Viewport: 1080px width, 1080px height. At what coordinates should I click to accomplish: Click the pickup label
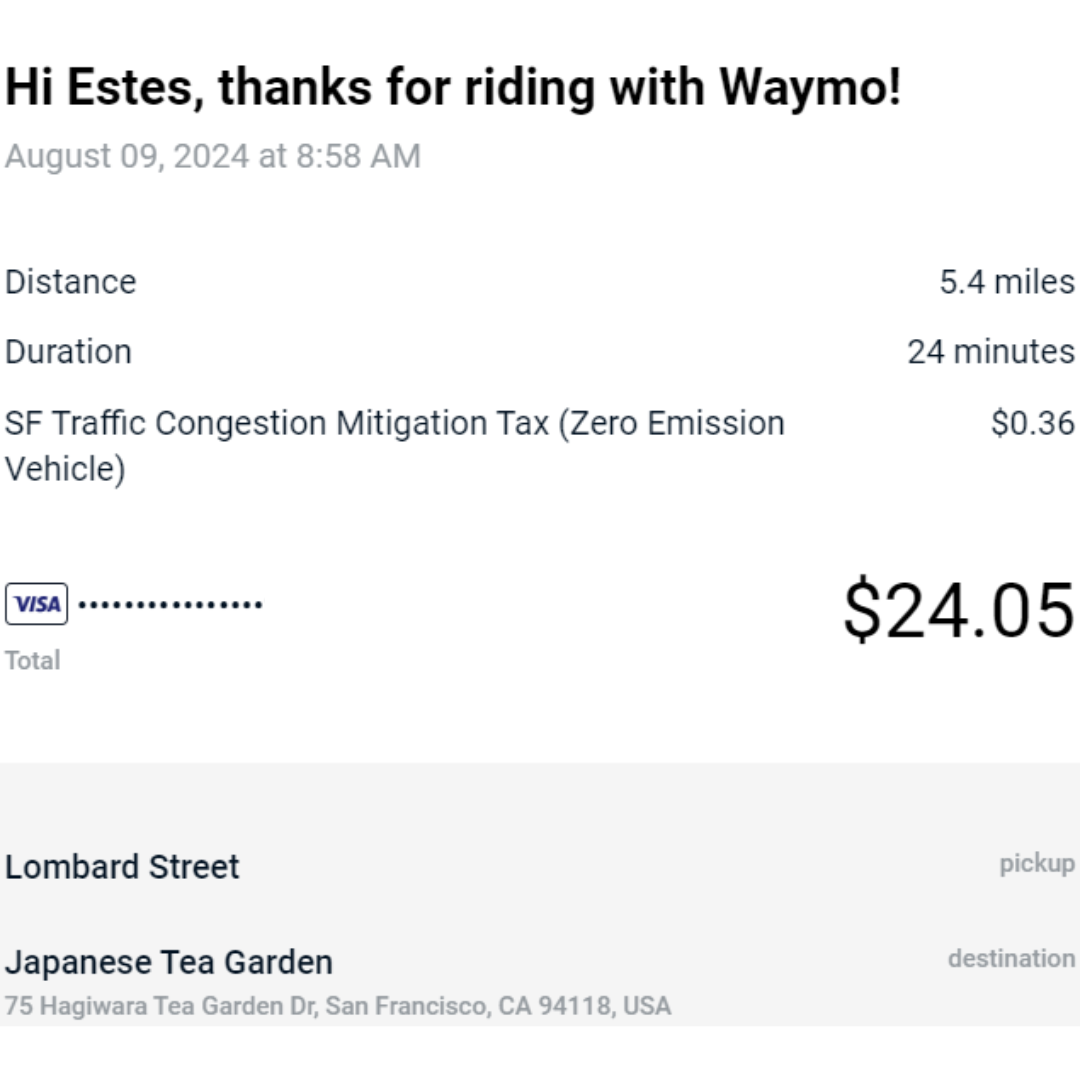(1037, 864)
